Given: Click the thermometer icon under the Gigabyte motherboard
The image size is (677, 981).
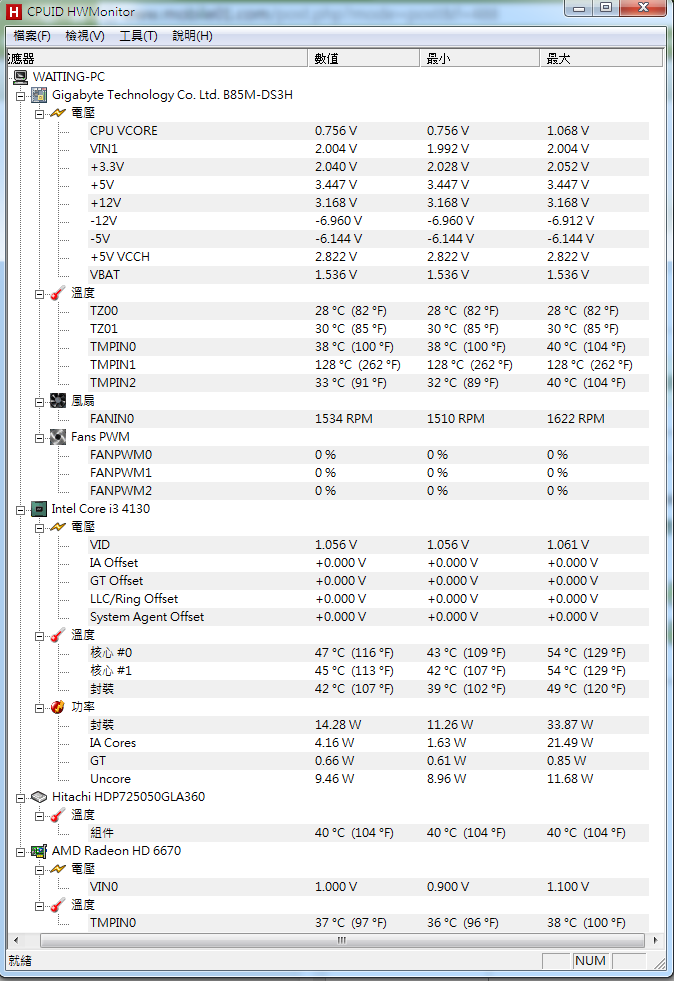Looking at the screenshot, I should click(58, 293).
